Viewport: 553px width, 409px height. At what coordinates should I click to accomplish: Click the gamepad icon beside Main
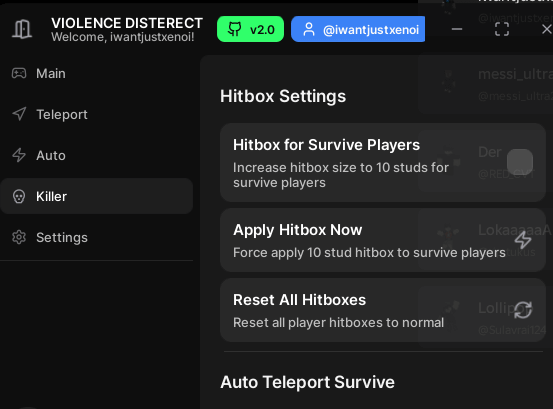[x=19, y=73]
